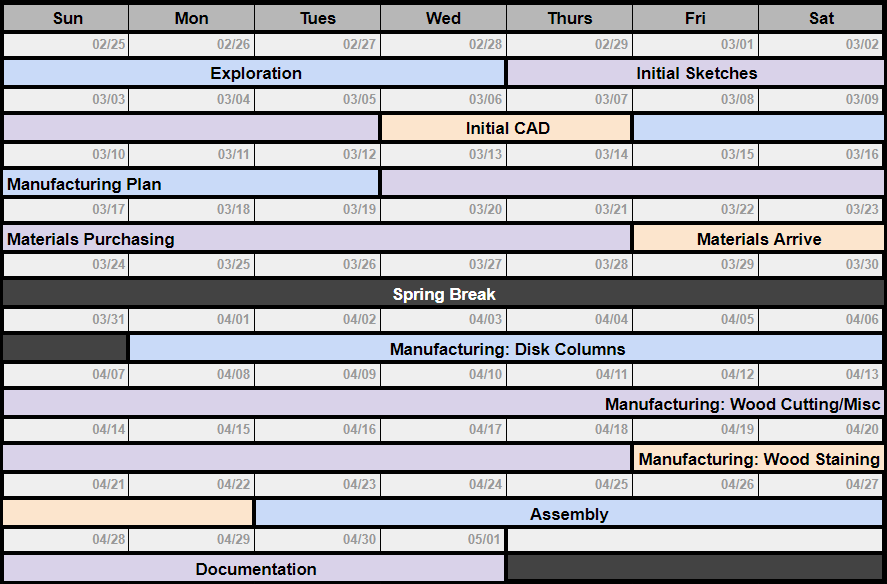Open Manufacturing: Disk Columns bar

point(506,349)
